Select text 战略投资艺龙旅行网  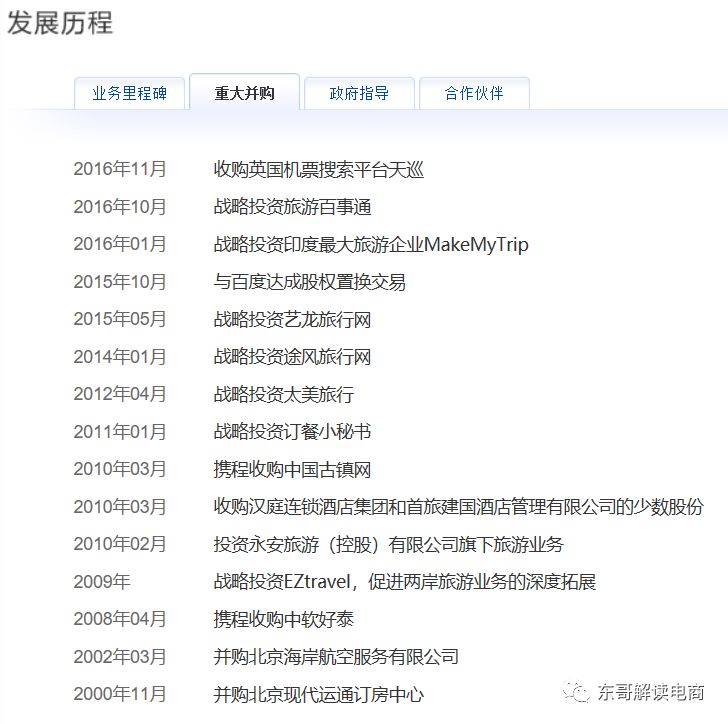(292, 320)
